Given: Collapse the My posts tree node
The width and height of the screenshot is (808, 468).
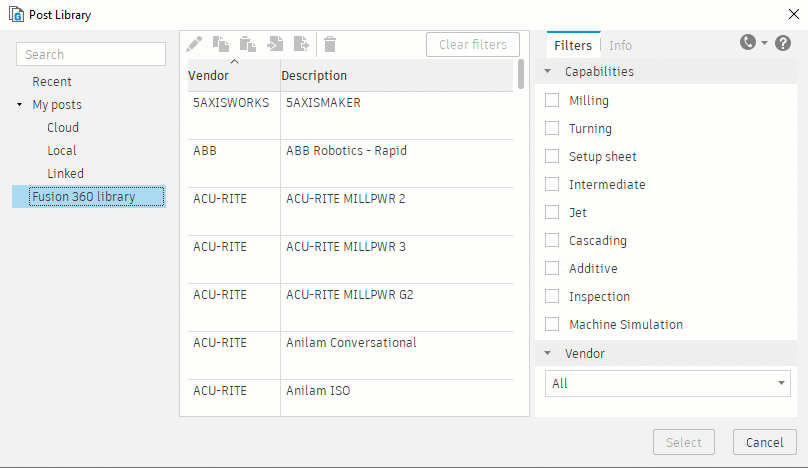Looking at the screenshot, I should point(20,105).
